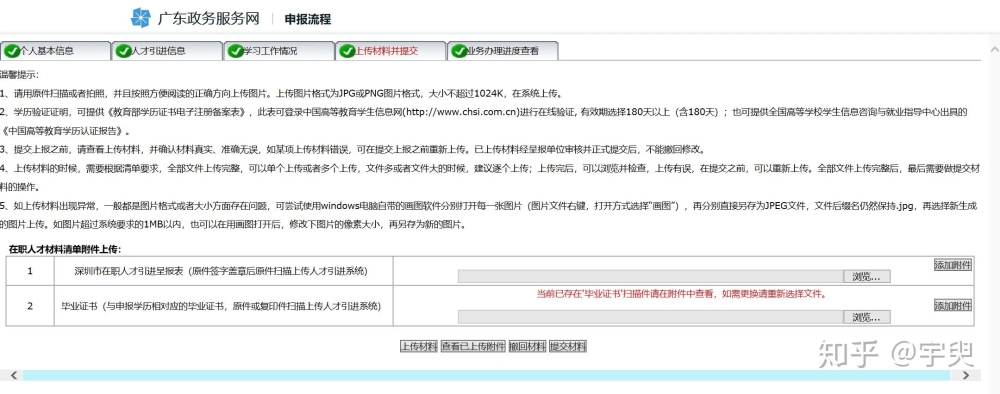Click green checkmark on 业务办理进度查看 tab
The width and height of the screenshot is (1000, 394).
[459, 52]
